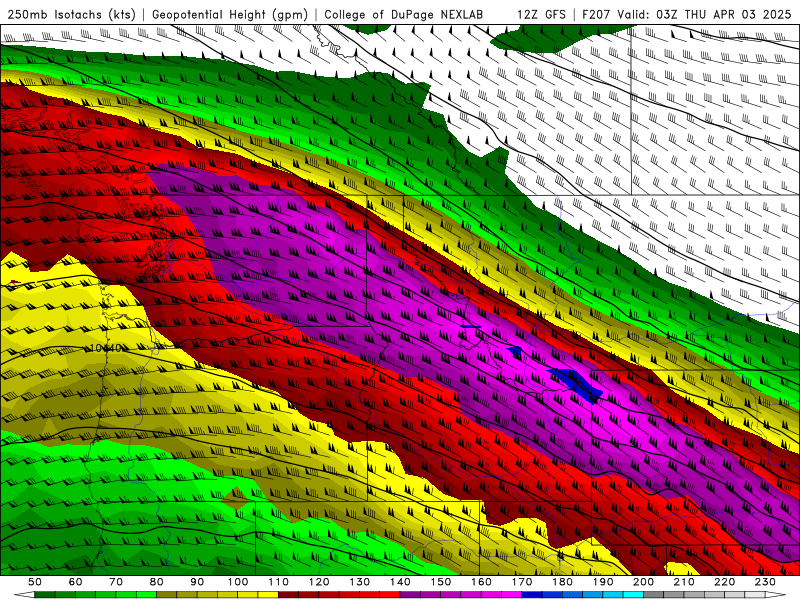Click the "College of DuPage NEXLAB" header text

click(404, 14)
